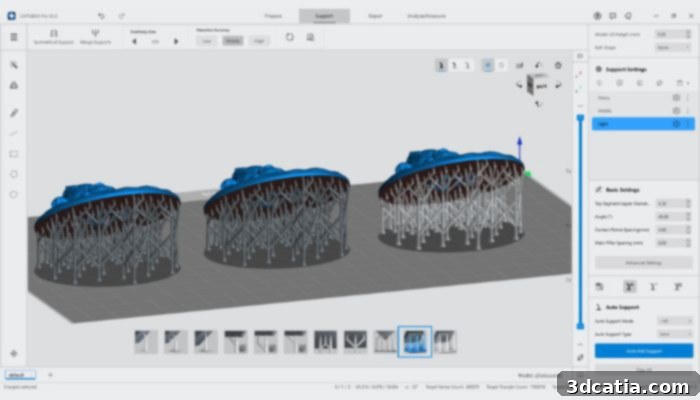Select the Symmetrical Support tool
Viewport: 700px width, 400px height.
(x=54, y=37)
